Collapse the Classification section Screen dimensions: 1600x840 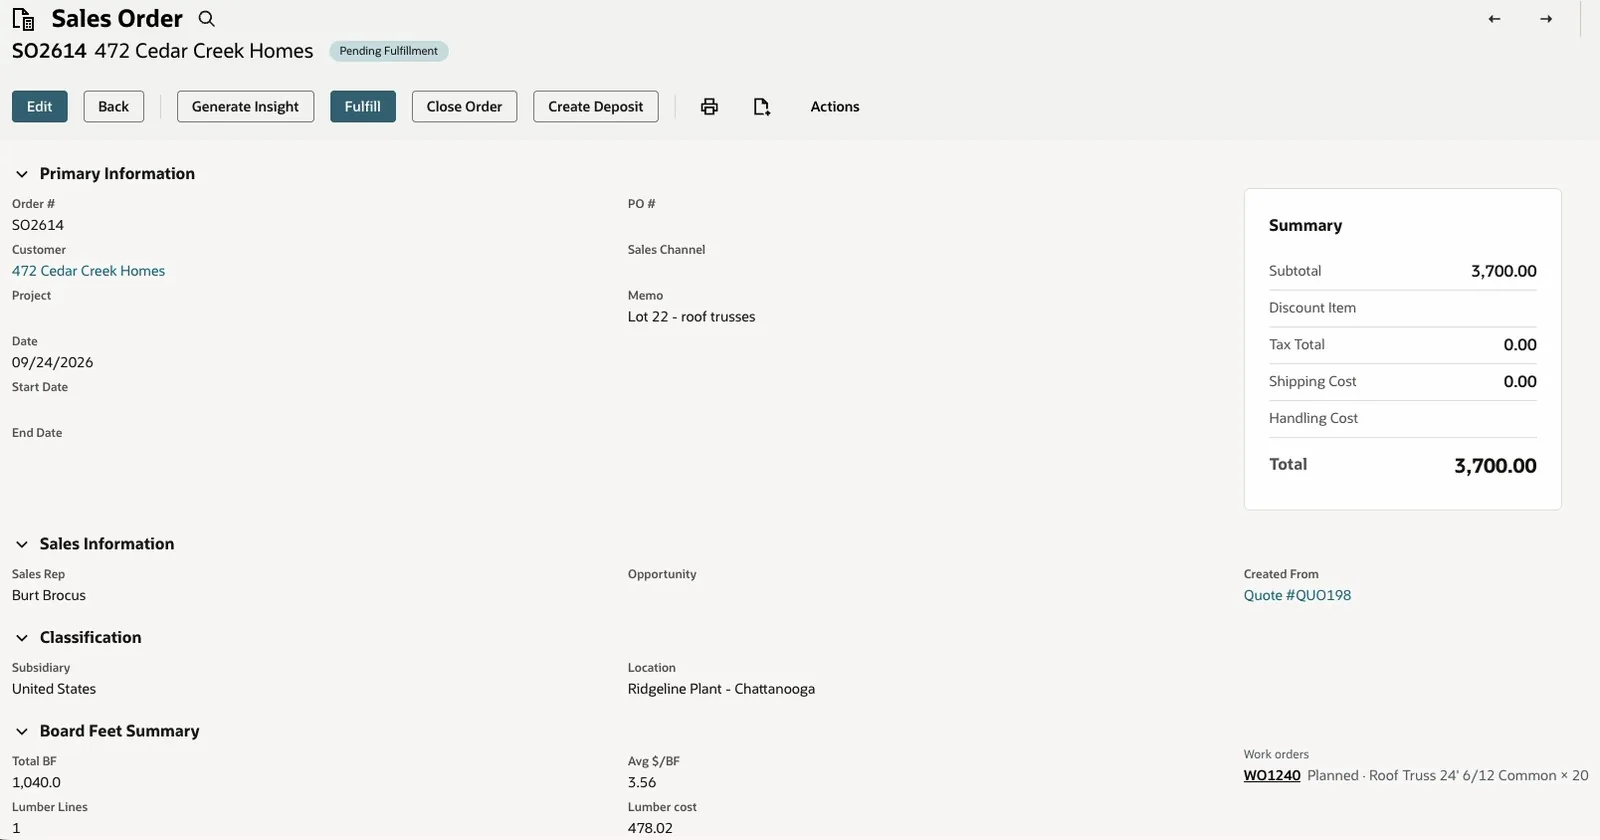[x=22, y=638]
